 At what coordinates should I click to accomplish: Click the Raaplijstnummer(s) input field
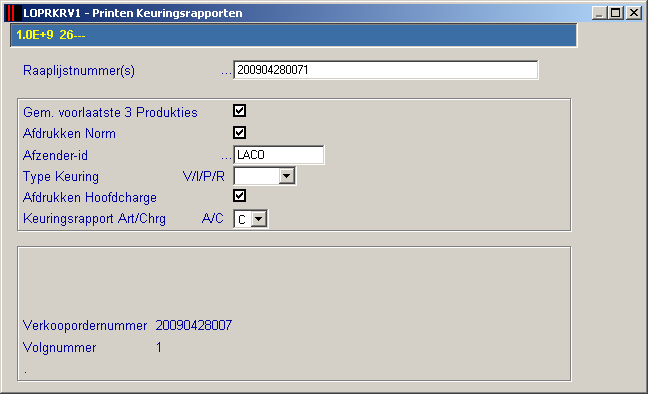pyautogui.click(x=386, y=70)
